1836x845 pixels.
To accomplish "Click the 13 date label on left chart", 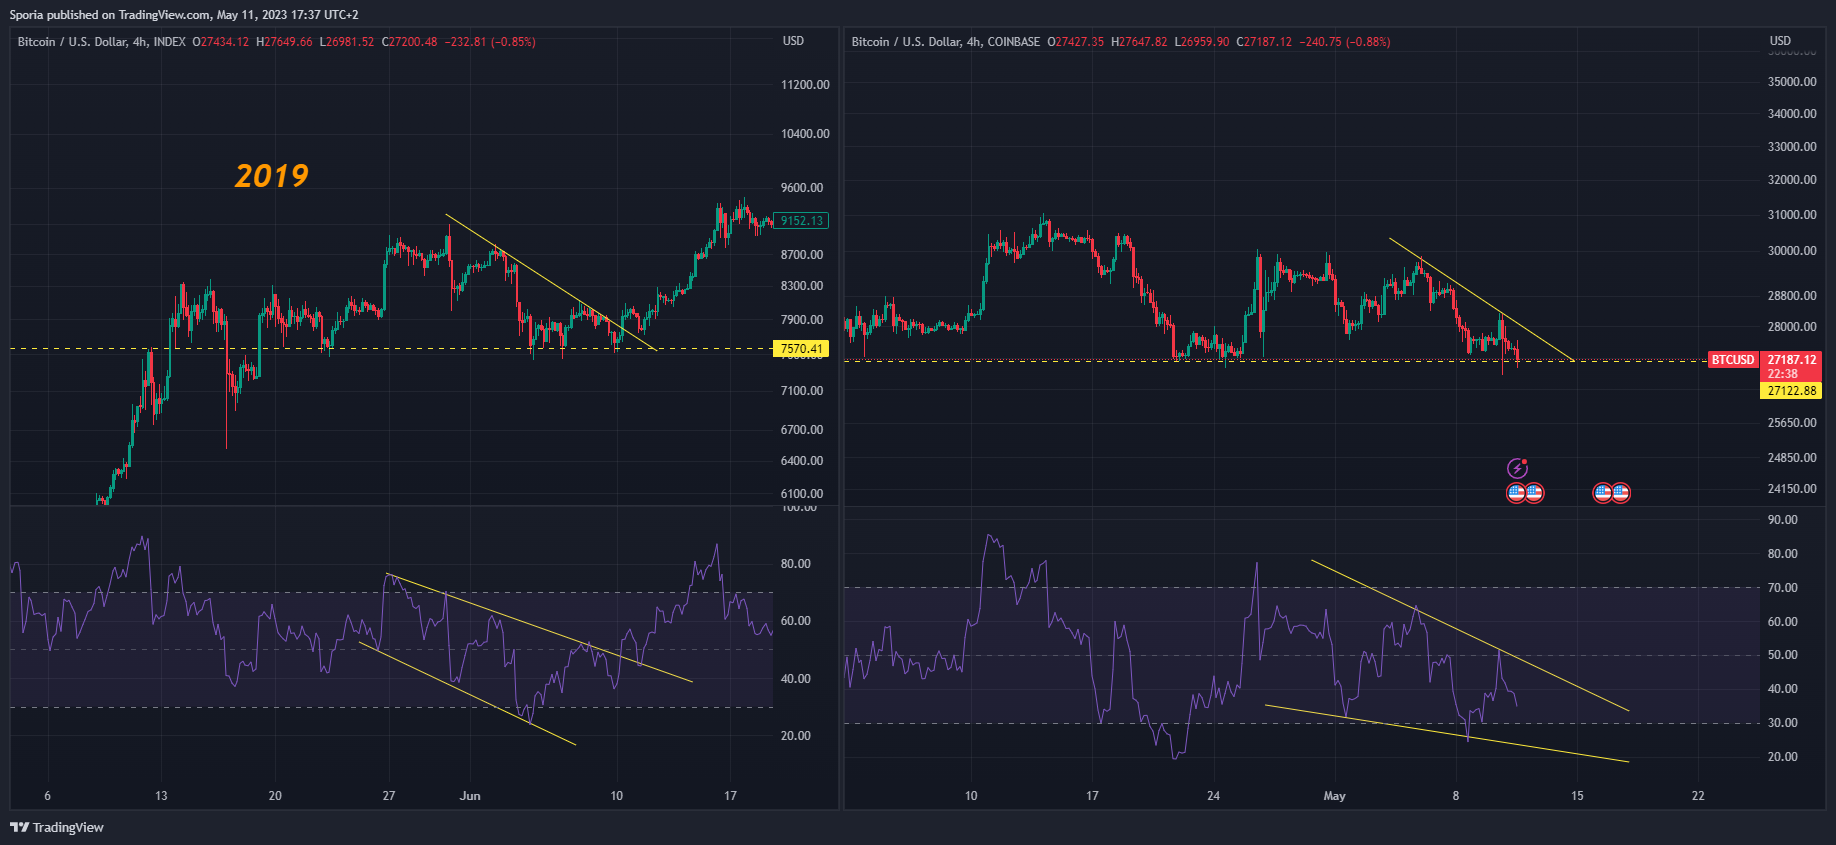I will [x=161, y=796].
